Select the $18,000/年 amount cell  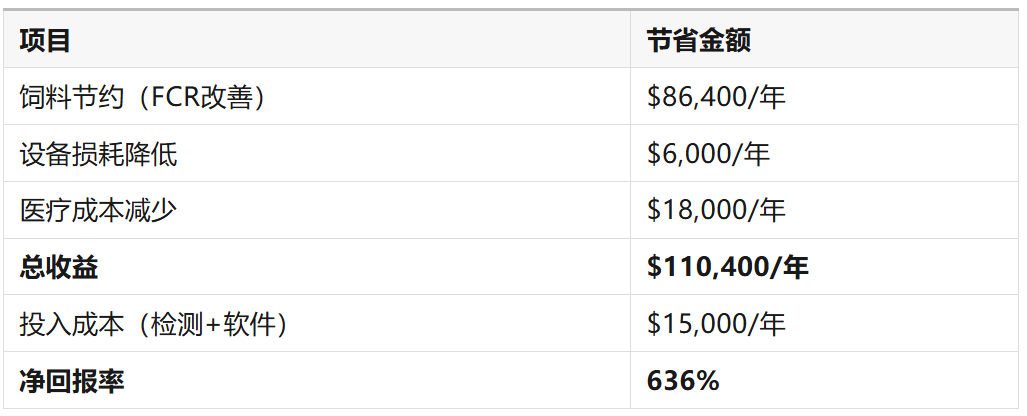(x=716, y=211)
